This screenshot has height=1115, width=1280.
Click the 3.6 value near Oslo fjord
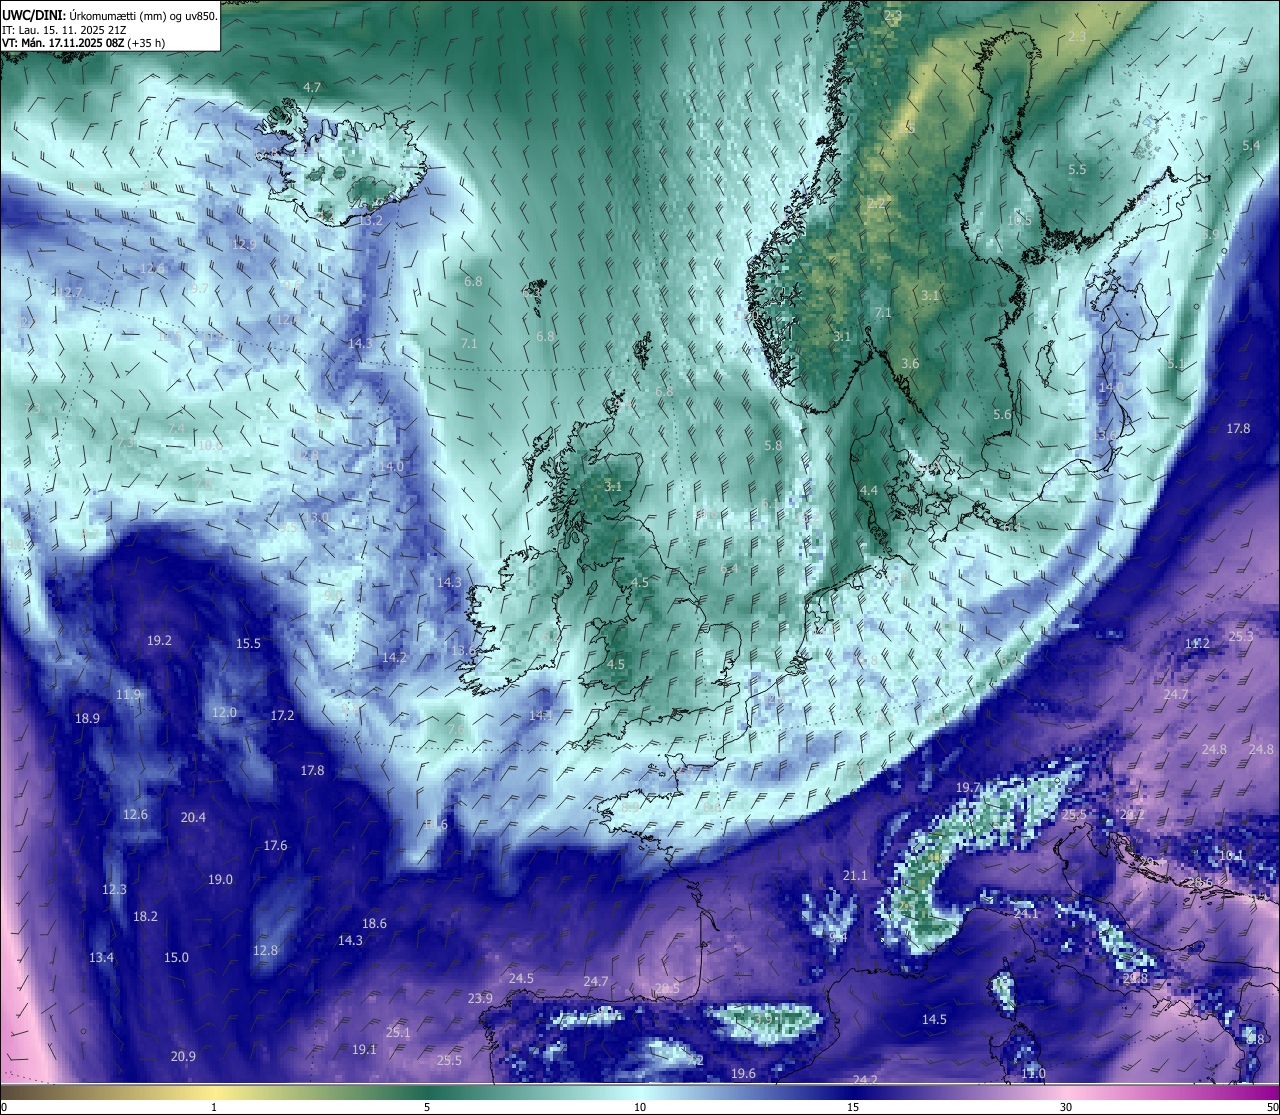point(909,364)
